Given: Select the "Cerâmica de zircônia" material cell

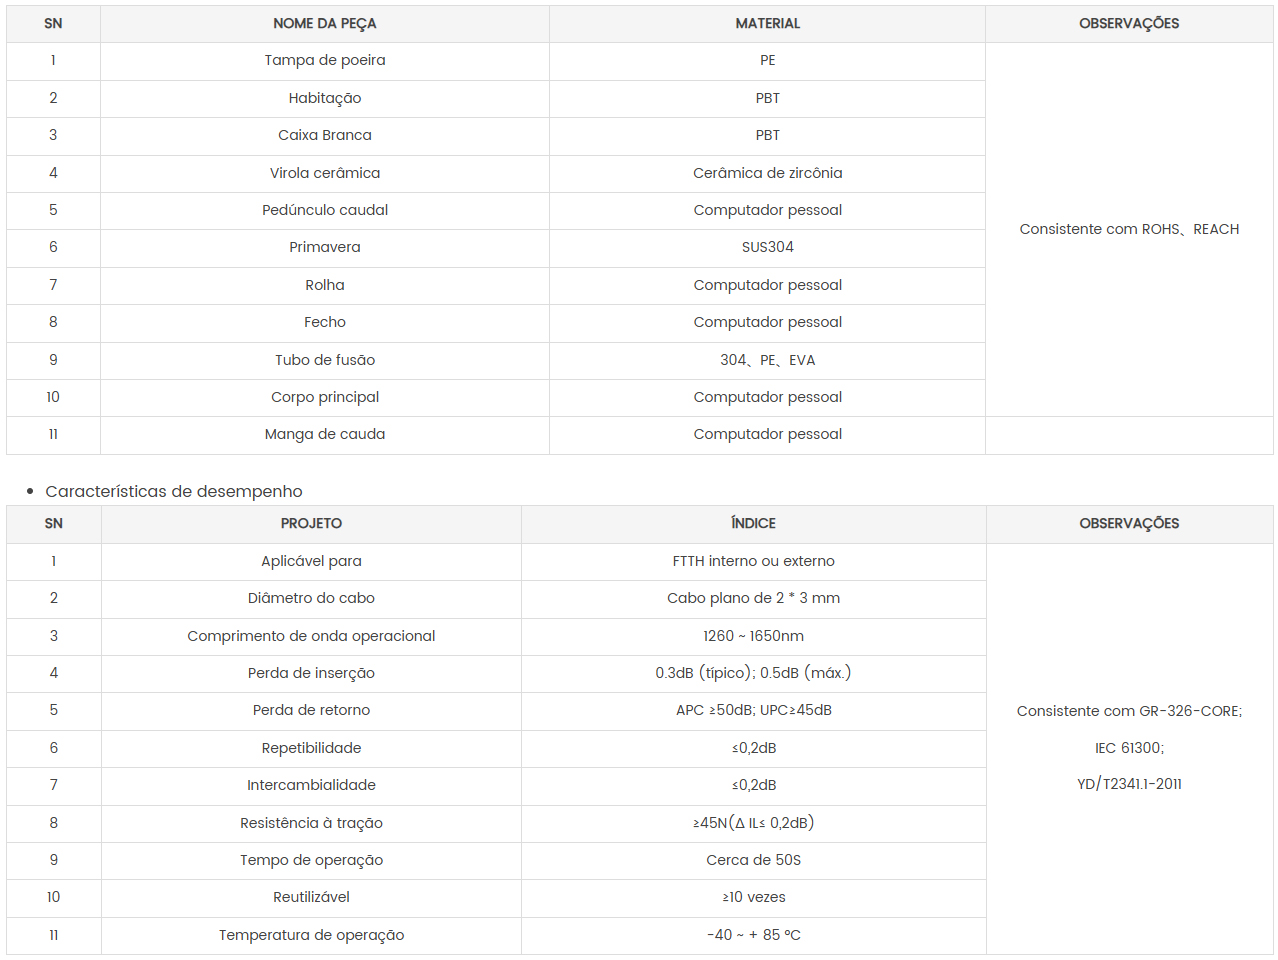Looking at the screenshot, I should pyautogui.click(x=767, y=173).
